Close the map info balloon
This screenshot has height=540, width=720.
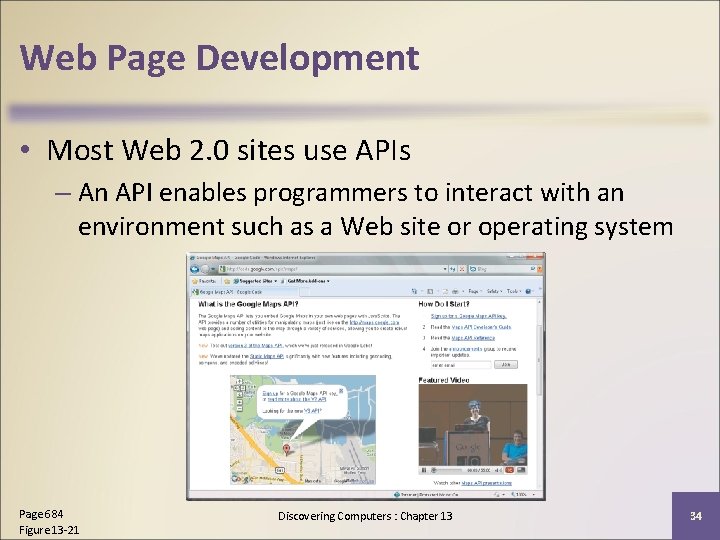pyautogui.click(x=341, y=392)
